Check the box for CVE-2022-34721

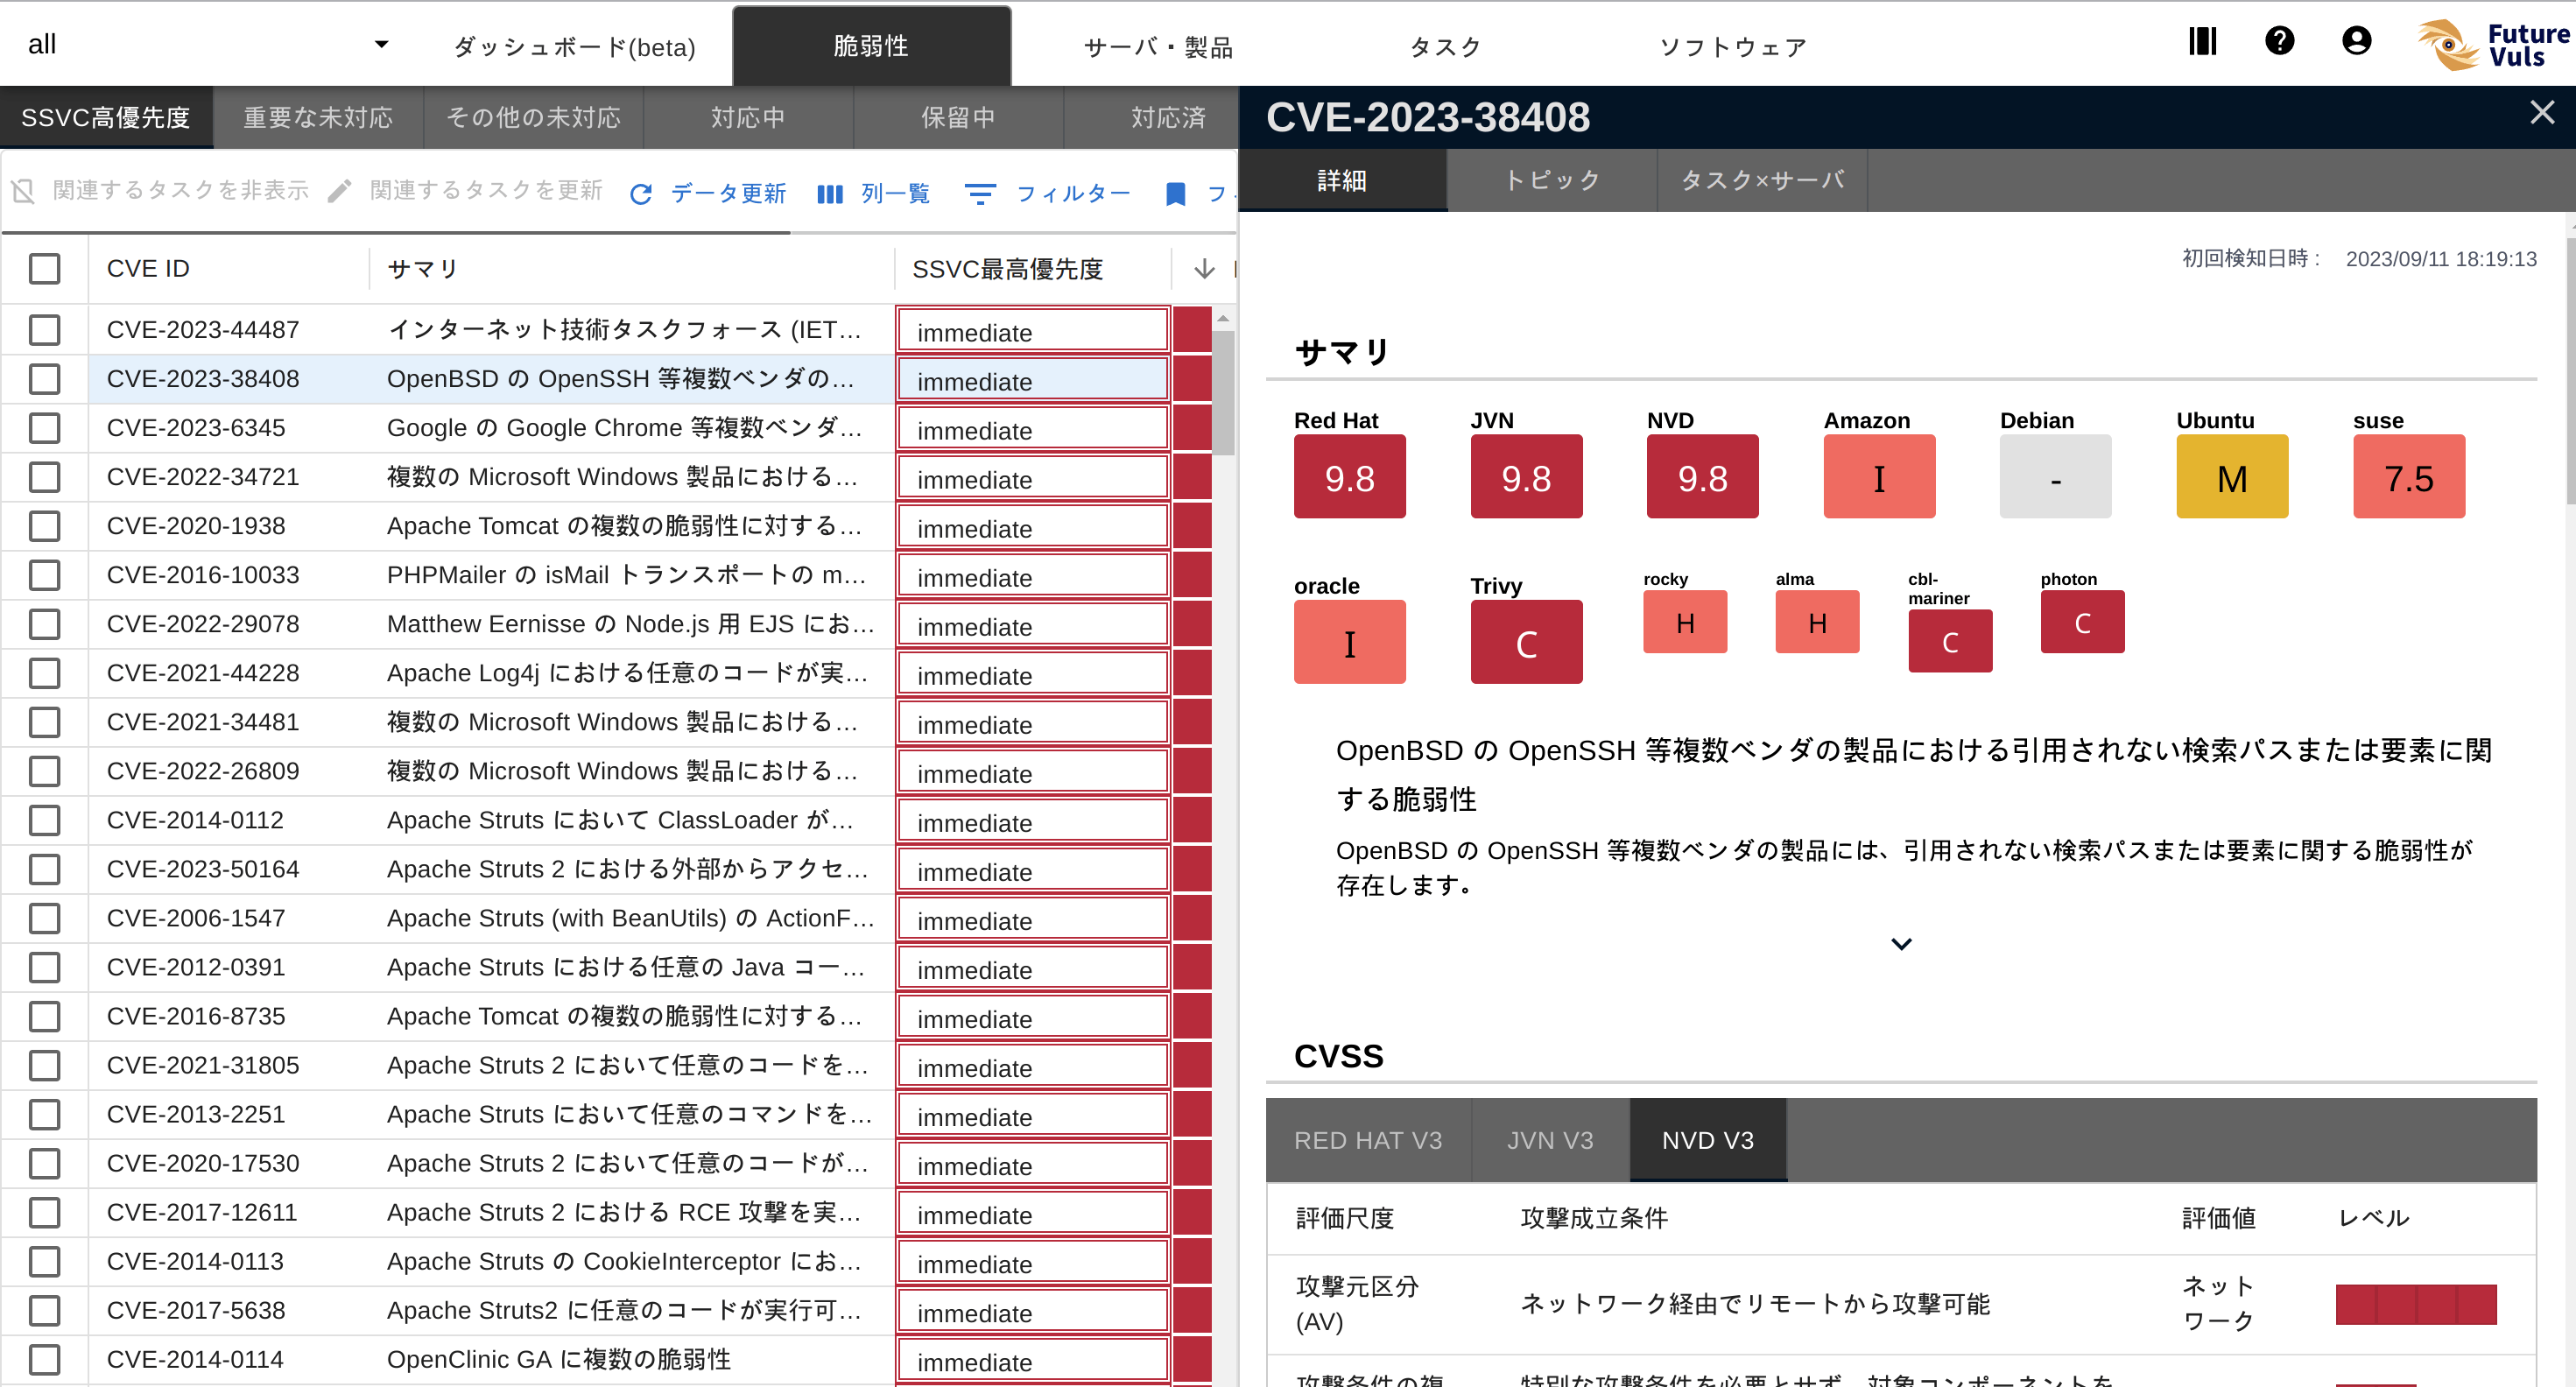(x=44, y=477)
